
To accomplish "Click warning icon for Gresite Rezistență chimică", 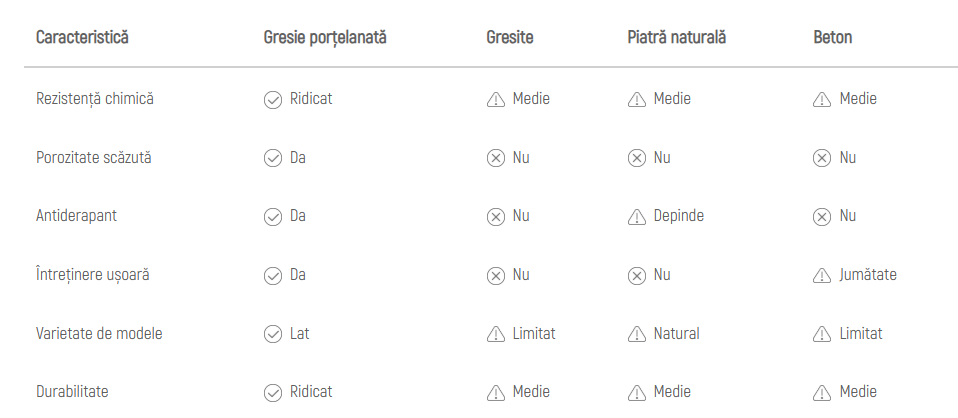I will pyautogui.click(x=495, y=99).
